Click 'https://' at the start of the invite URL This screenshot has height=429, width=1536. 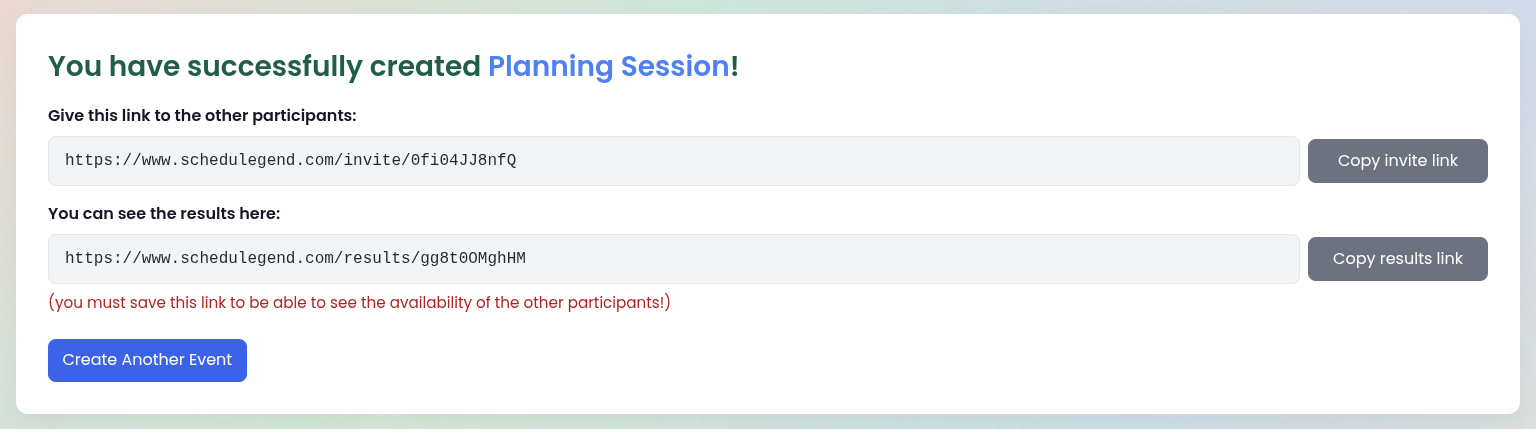coord(103,160)
